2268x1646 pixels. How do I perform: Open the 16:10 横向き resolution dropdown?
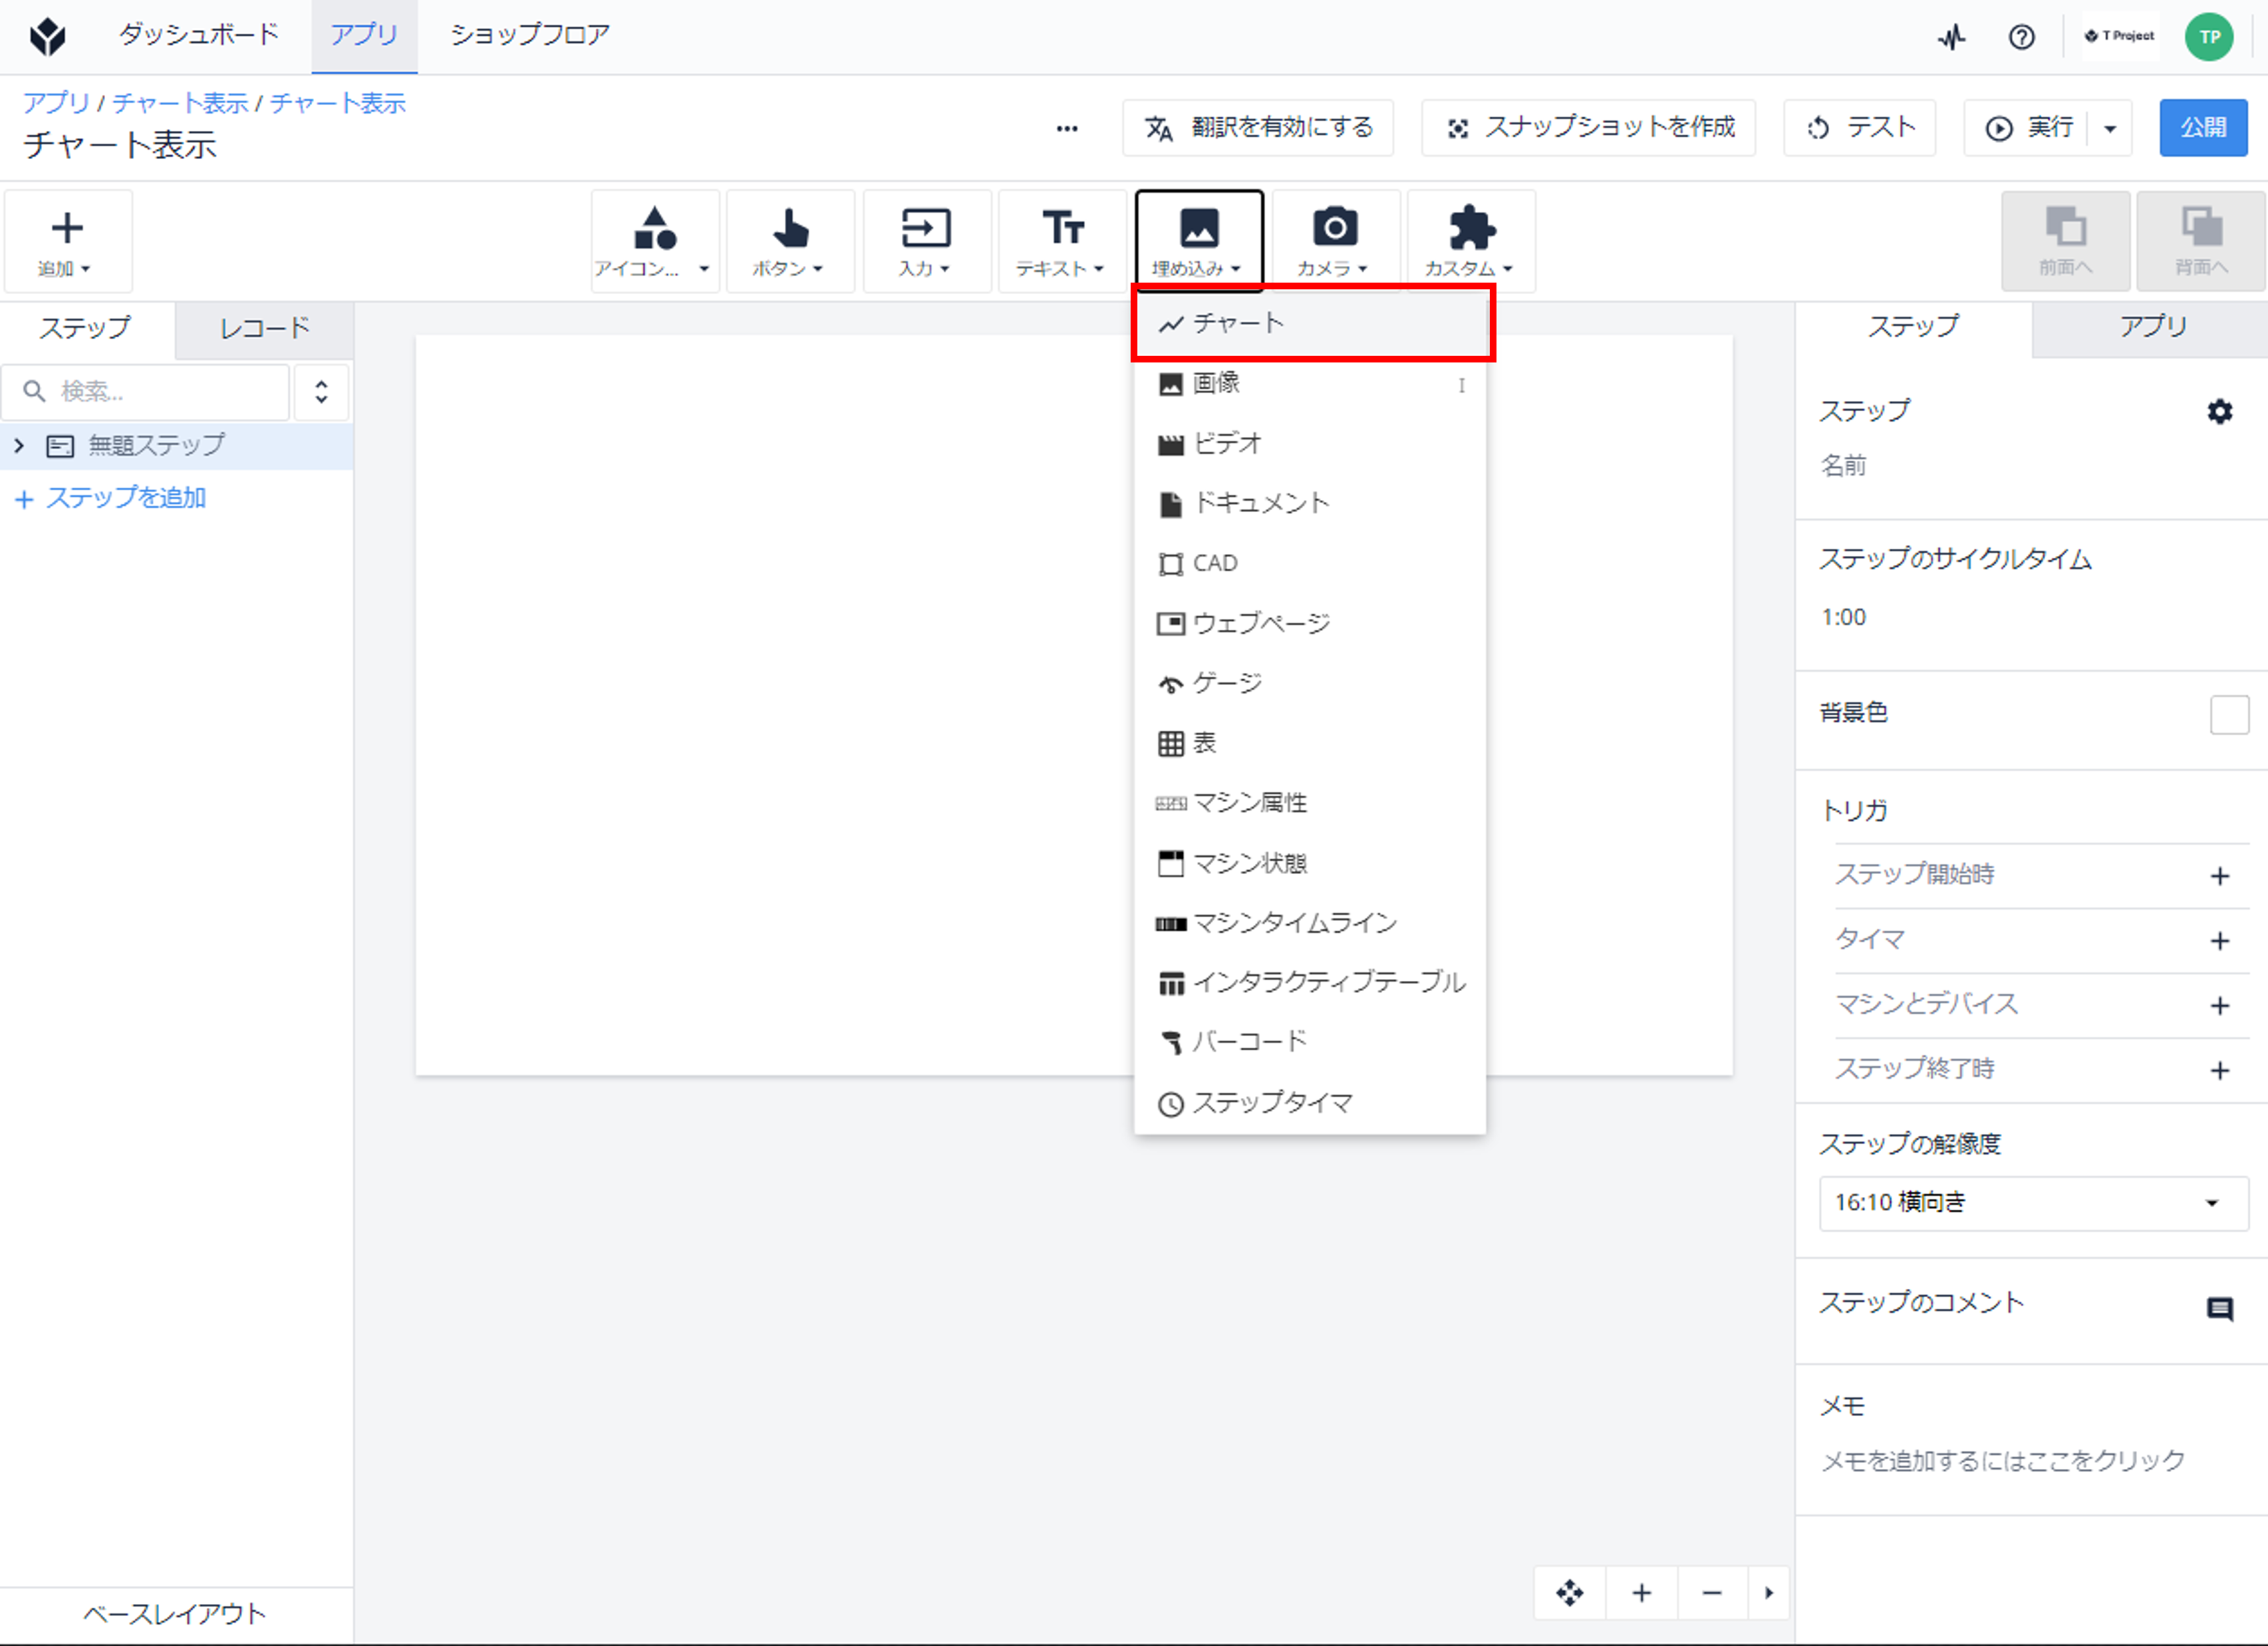click(2033, 1202)
